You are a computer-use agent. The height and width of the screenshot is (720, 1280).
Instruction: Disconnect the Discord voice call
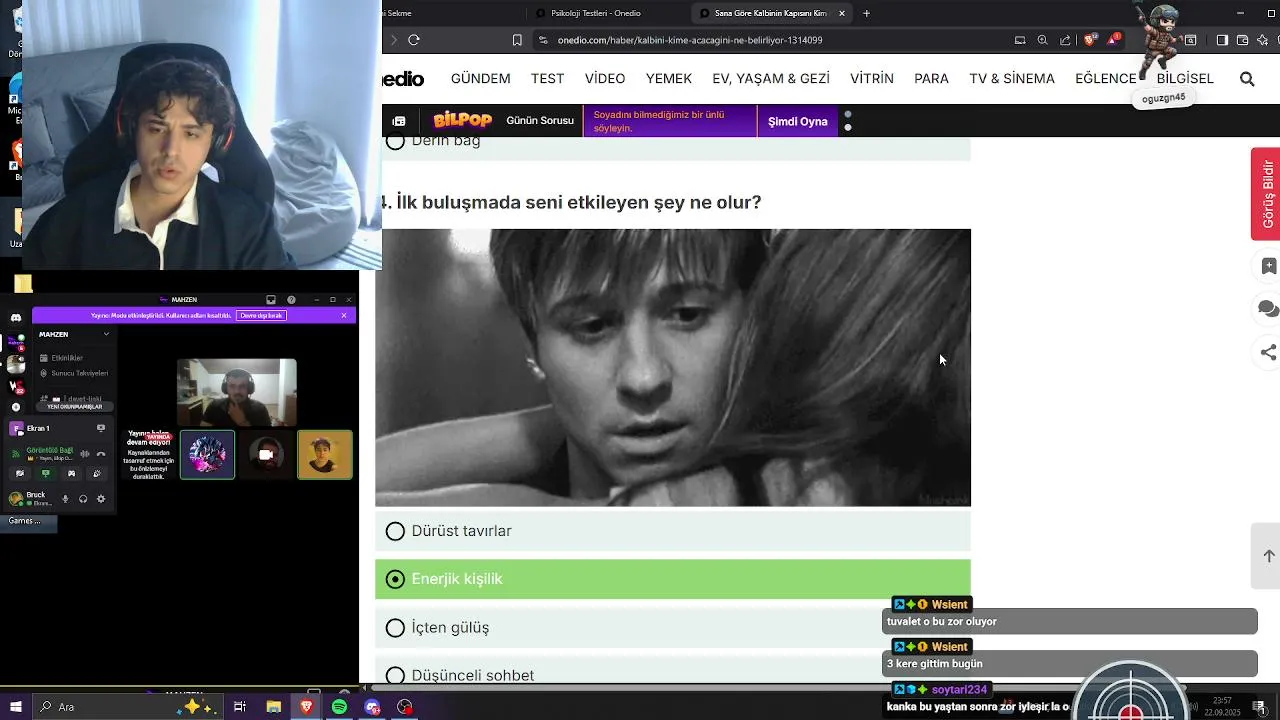point(101,454)
